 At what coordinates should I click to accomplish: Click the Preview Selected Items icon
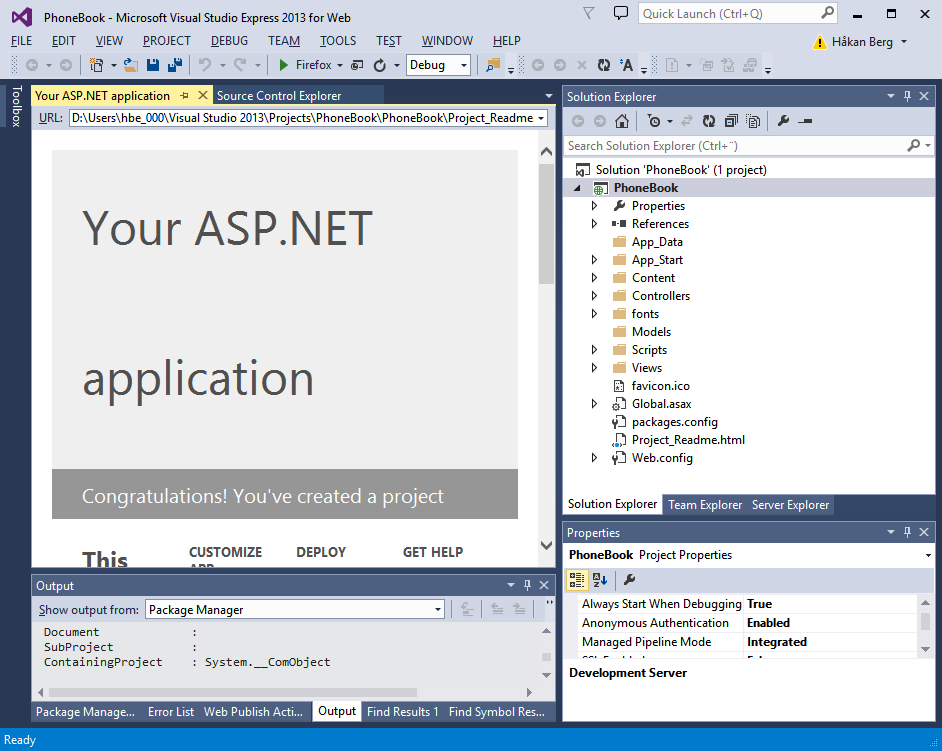(x=805, y=121)
